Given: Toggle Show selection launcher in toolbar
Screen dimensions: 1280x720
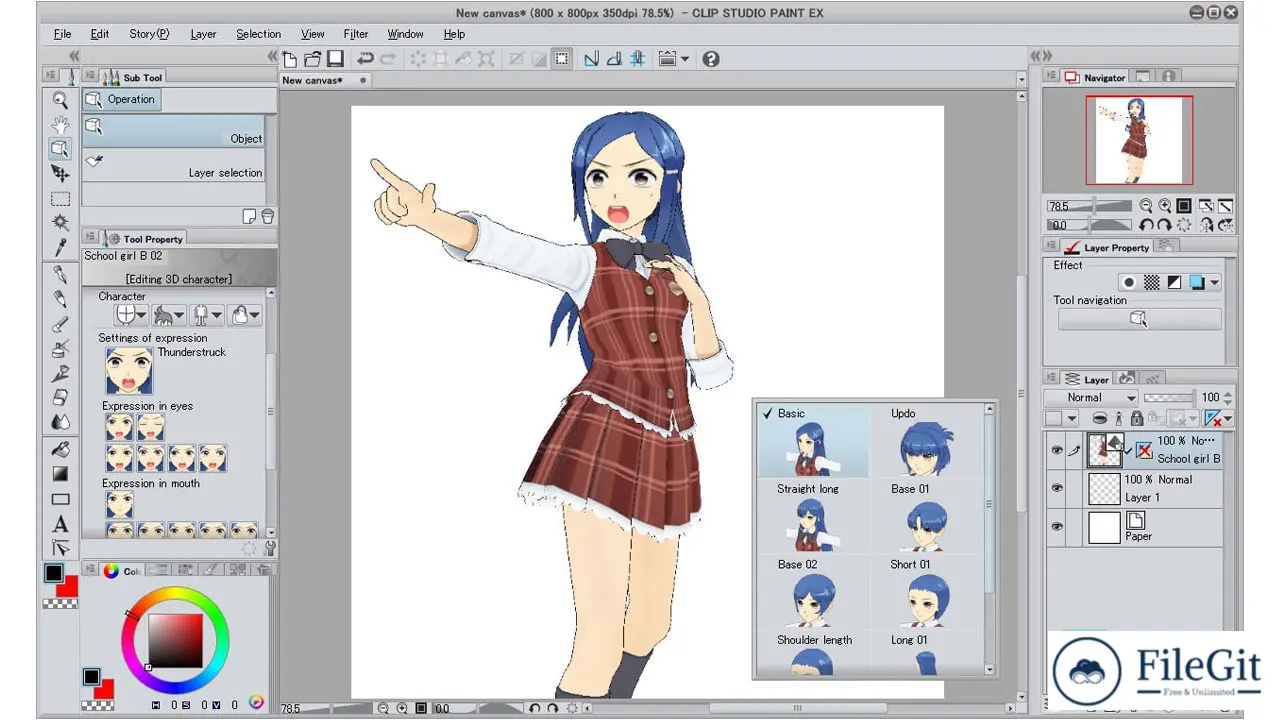Looking at the screenshot, I should [x=562, y=59].
